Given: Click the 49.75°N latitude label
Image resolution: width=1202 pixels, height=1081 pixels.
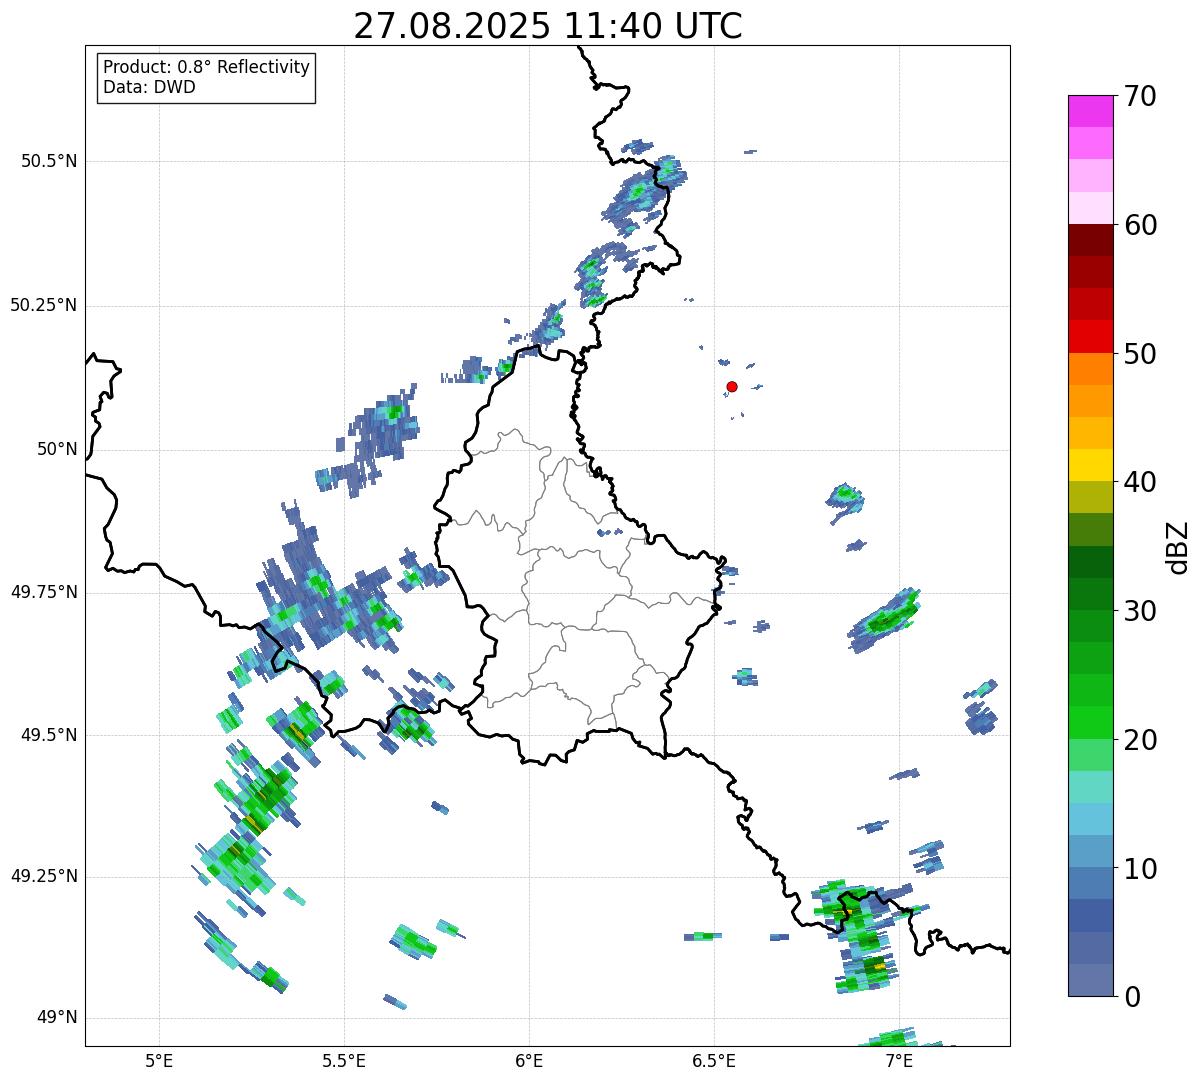Looking at the screenshot, I should coord(43,592).
